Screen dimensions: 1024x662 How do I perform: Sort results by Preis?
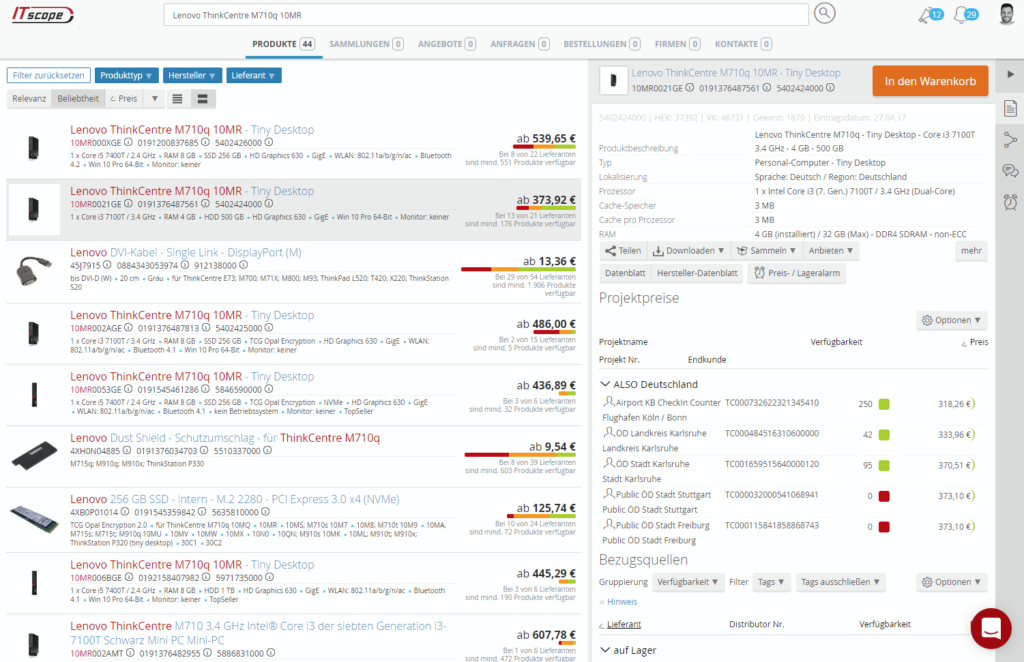[x=124, y=99]
